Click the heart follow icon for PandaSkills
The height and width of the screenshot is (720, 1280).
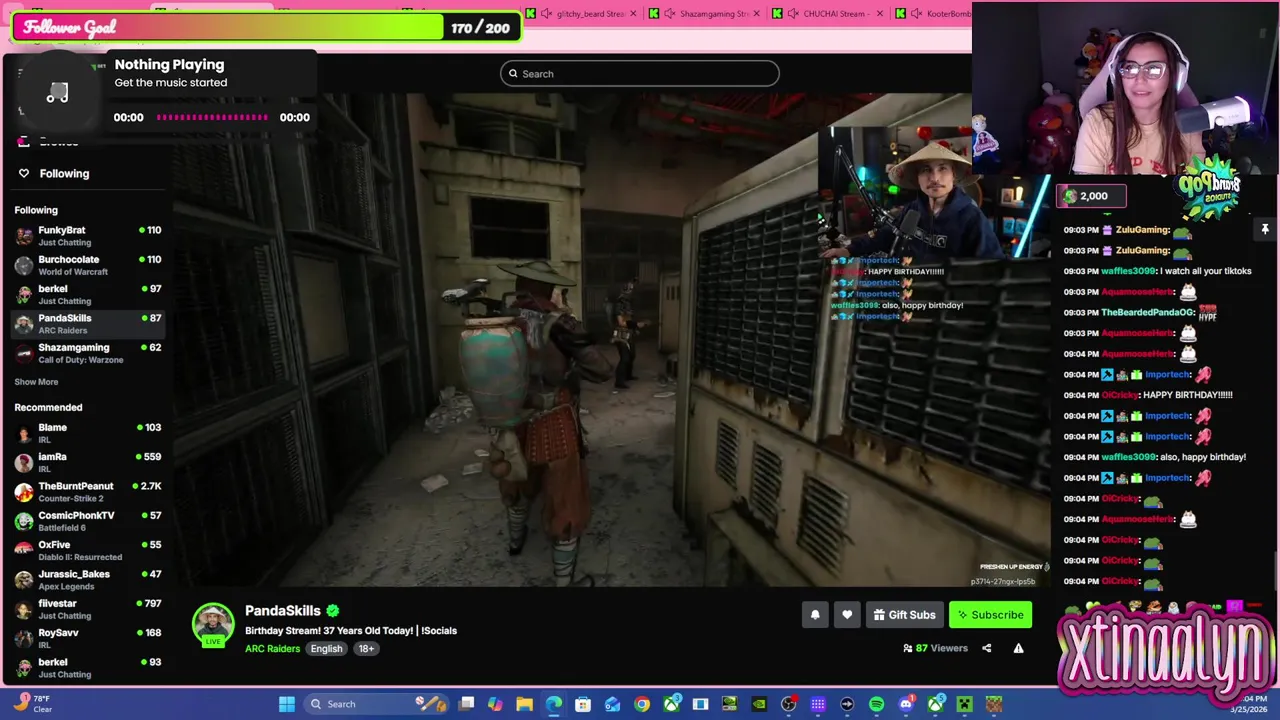click(847, 615)
